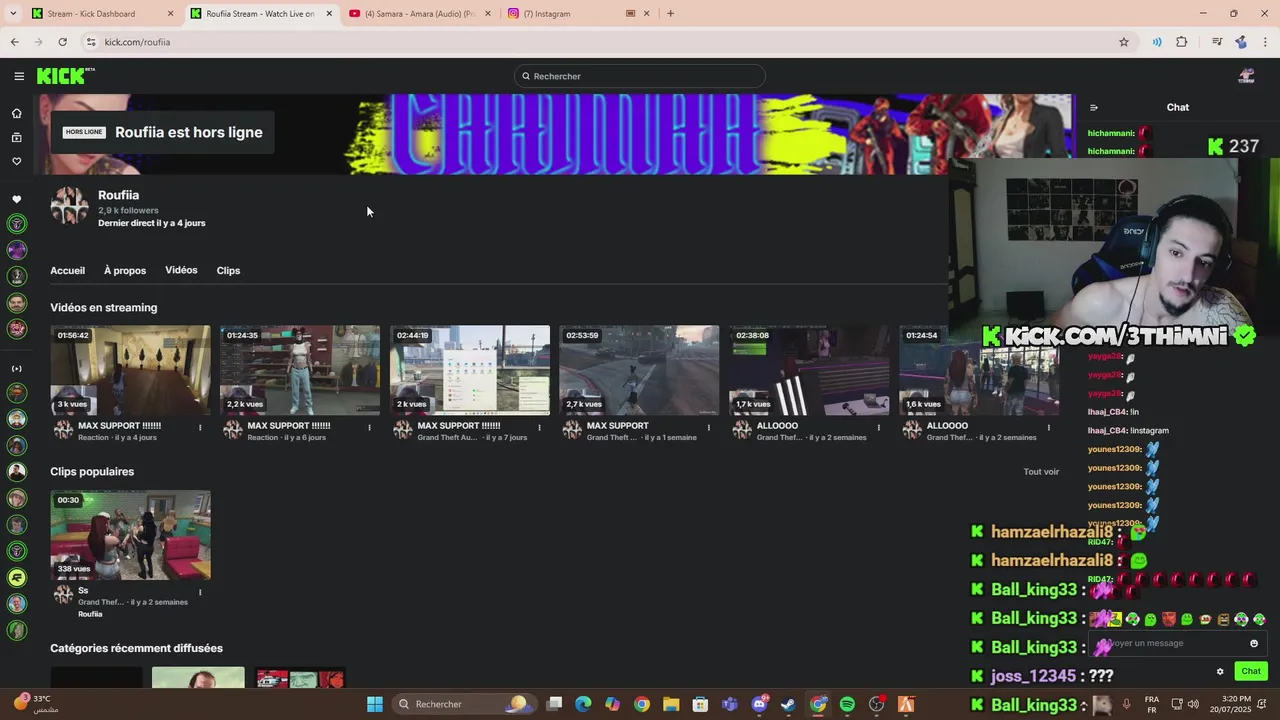Click the green Chat send button
This screenshot has width=1280, height=720.
point(1251,671)
